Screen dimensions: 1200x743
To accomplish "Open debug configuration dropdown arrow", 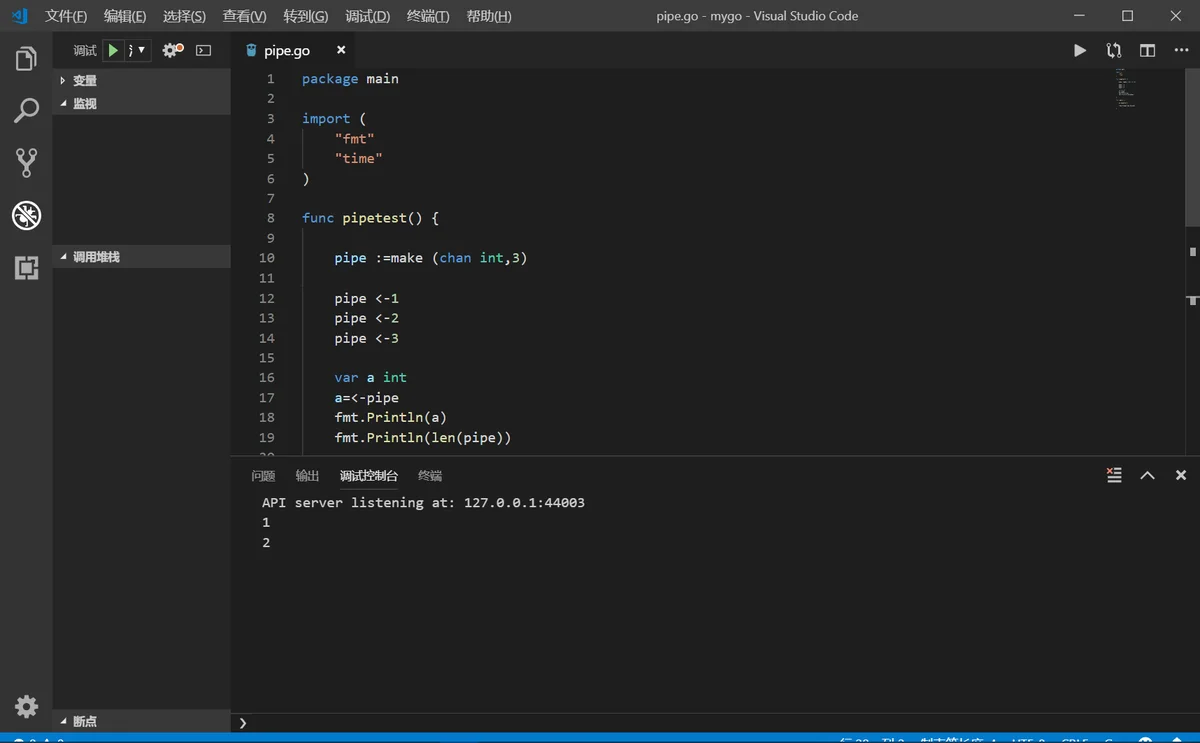I will (142, 50).
